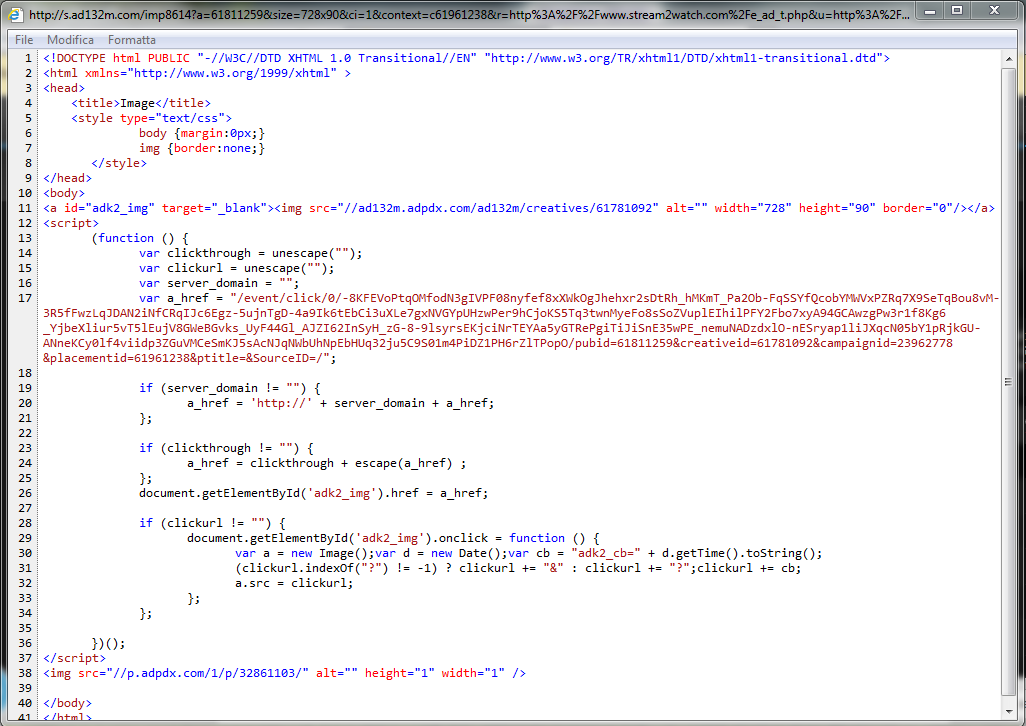Screen dimensions: 1026x726
Task: Click the if (clickthrough != "") line
Action: [226, 449]
